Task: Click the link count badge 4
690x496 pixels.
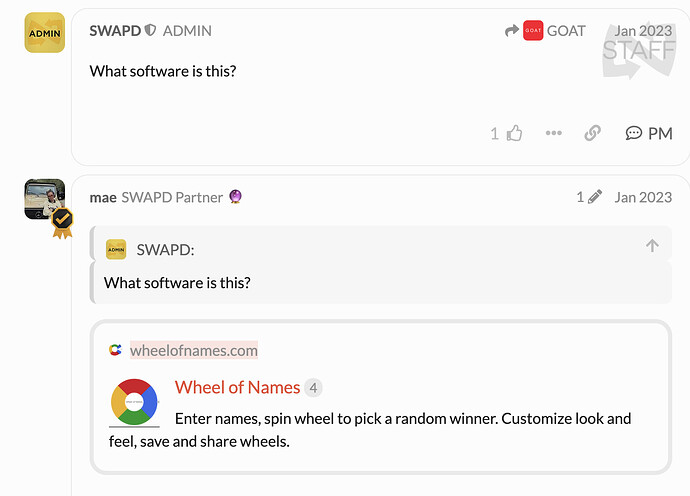Action: click(313, 388)
